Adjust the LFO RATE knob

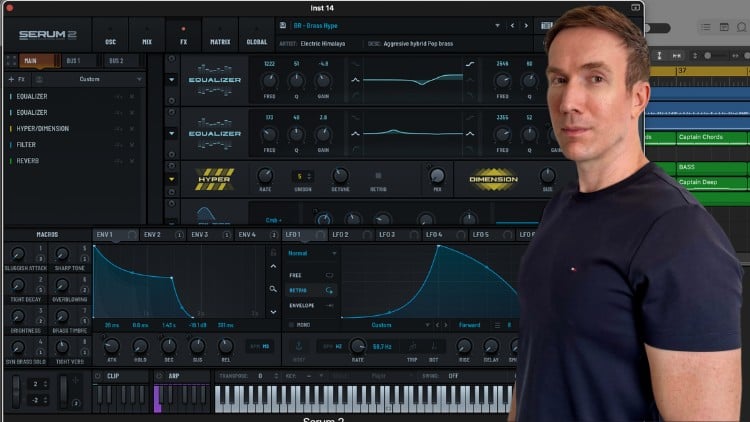pyautogui.click(x=357, y=345)
